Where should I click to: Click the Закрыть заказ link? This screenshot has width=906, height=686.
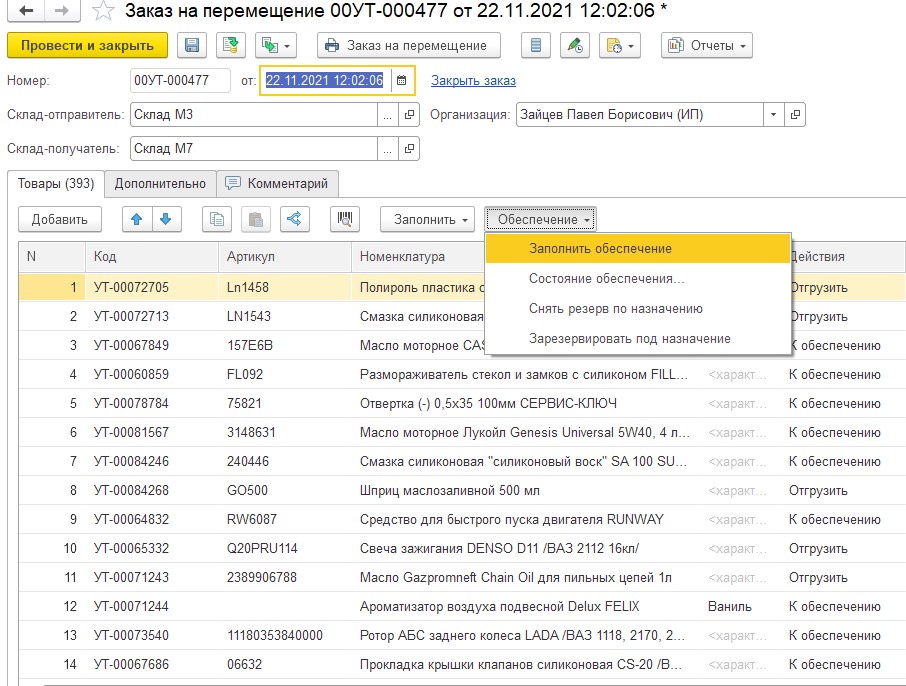click(473, 81)
